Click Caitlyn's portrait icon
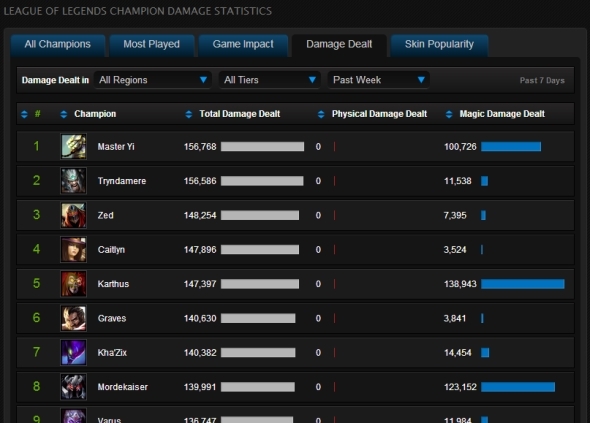Screen dimensions: 590x423 point(73,250)
